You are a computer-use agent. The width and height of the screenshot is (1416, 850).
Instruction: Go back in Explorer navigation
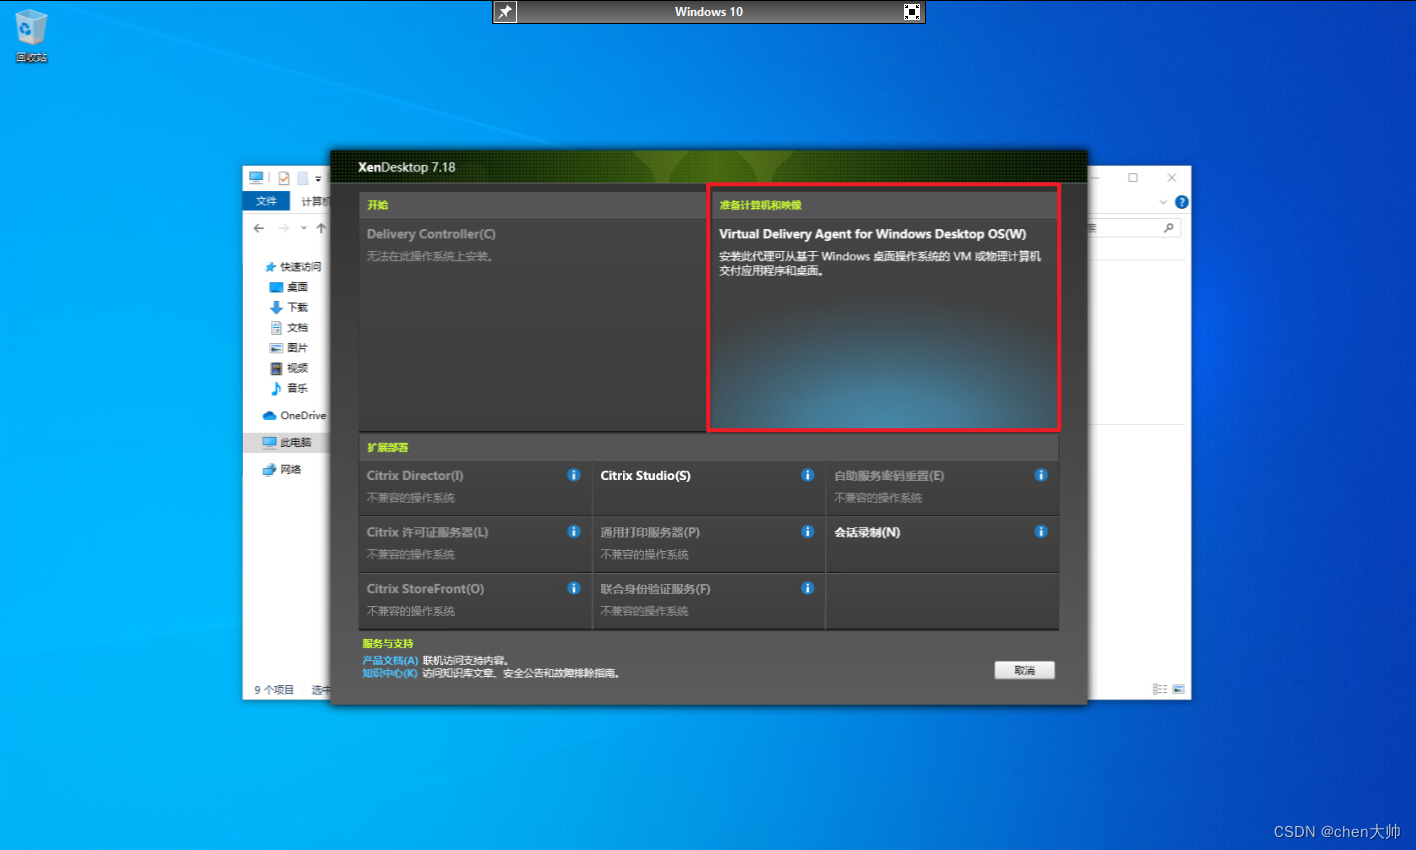point(259,228)
